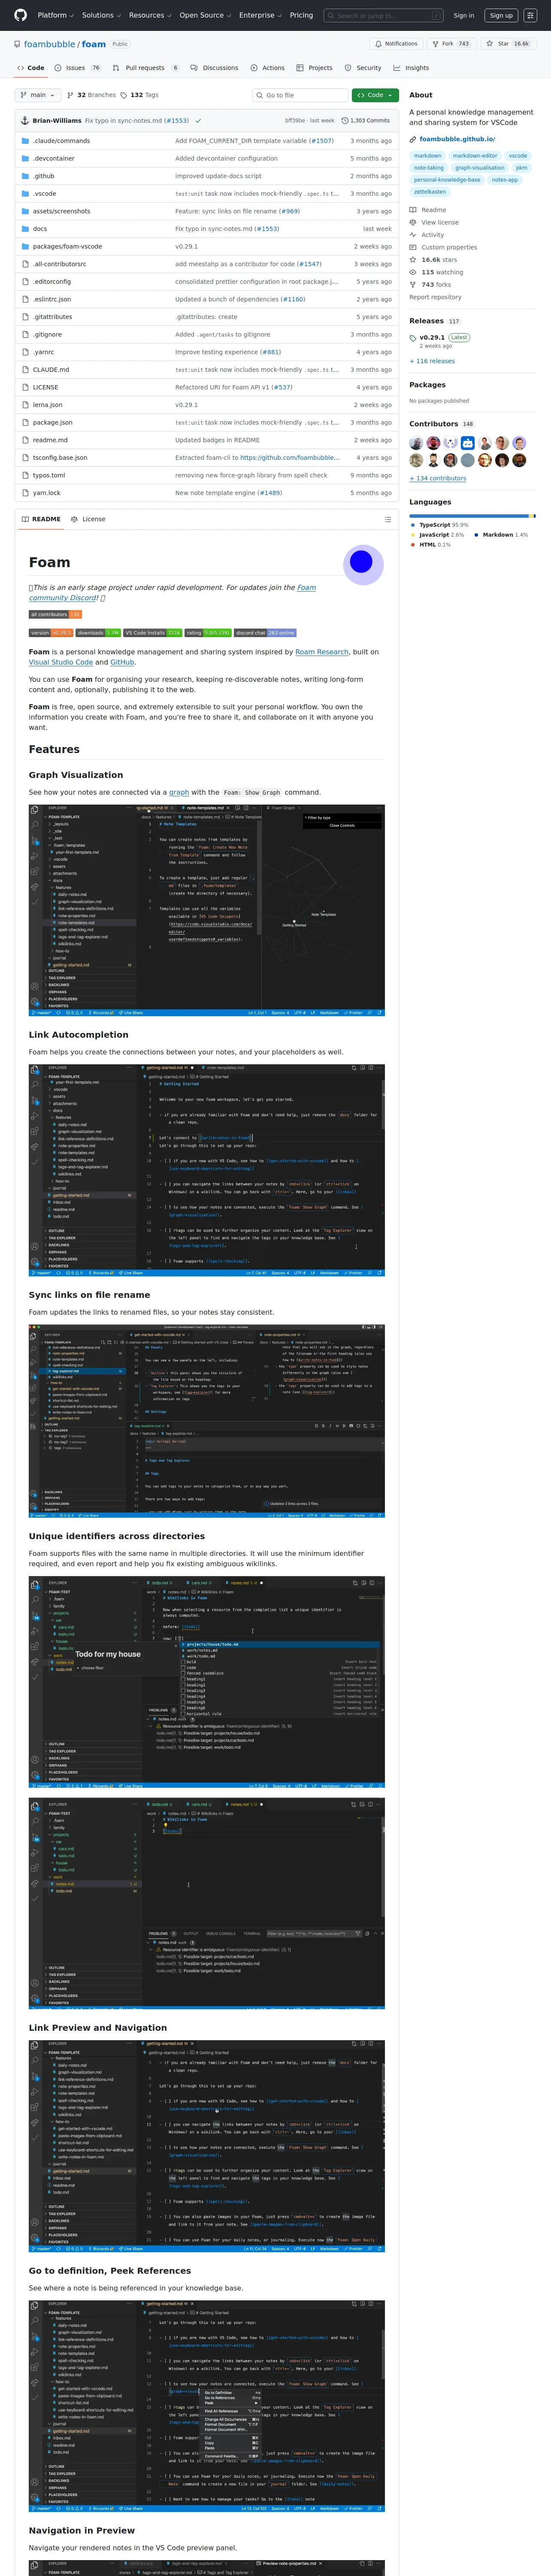Click Brian-Williams commit author avatar
Image resolution: width=551 pixels, height=2576 pixels.
coord(25,120)
